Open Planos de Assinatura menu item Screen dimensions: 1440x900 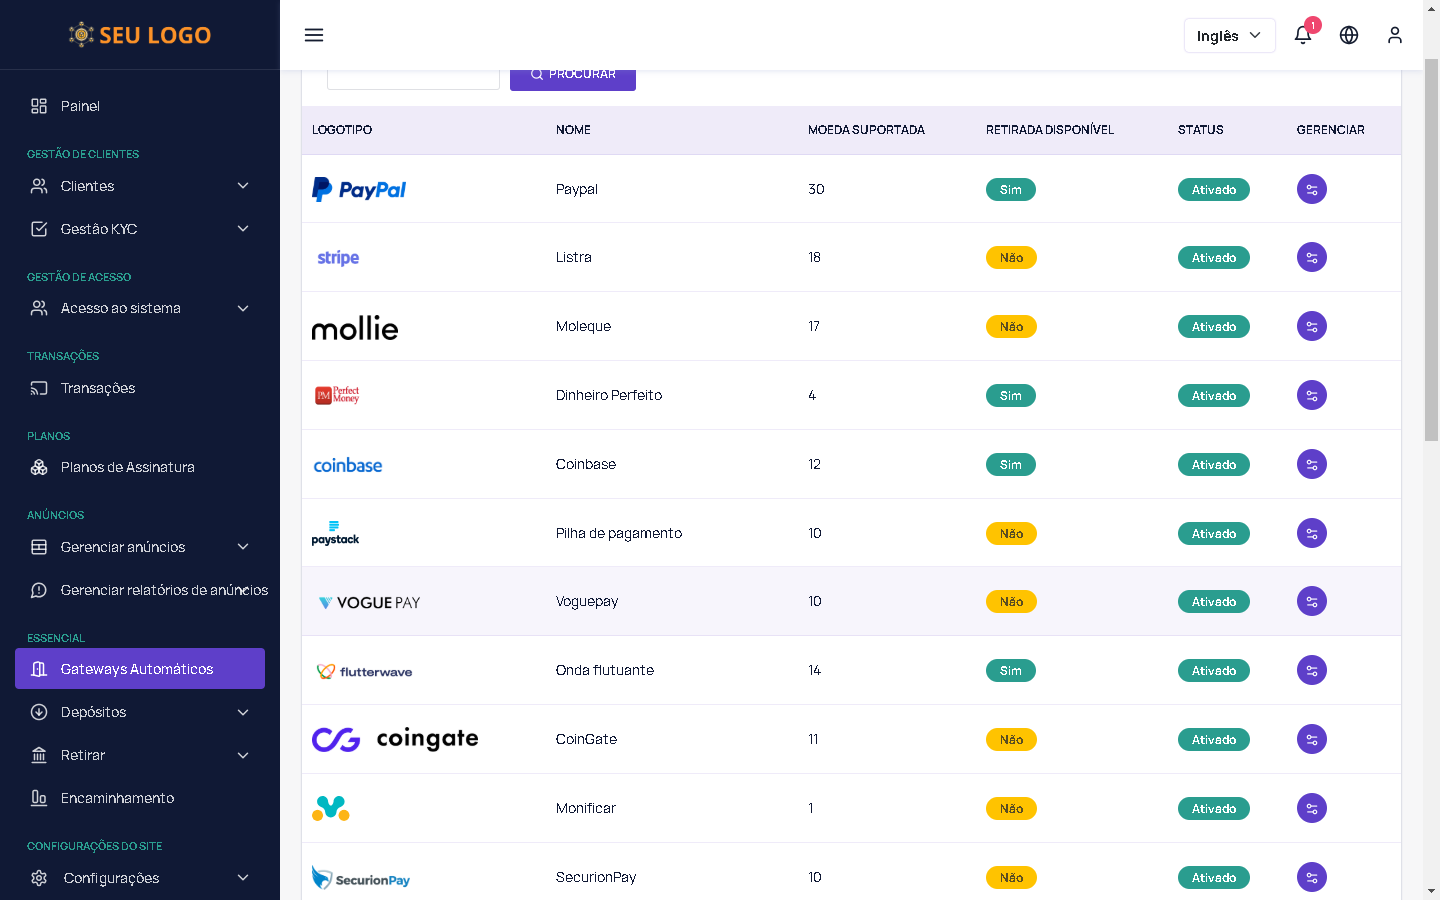pos(127,467)
